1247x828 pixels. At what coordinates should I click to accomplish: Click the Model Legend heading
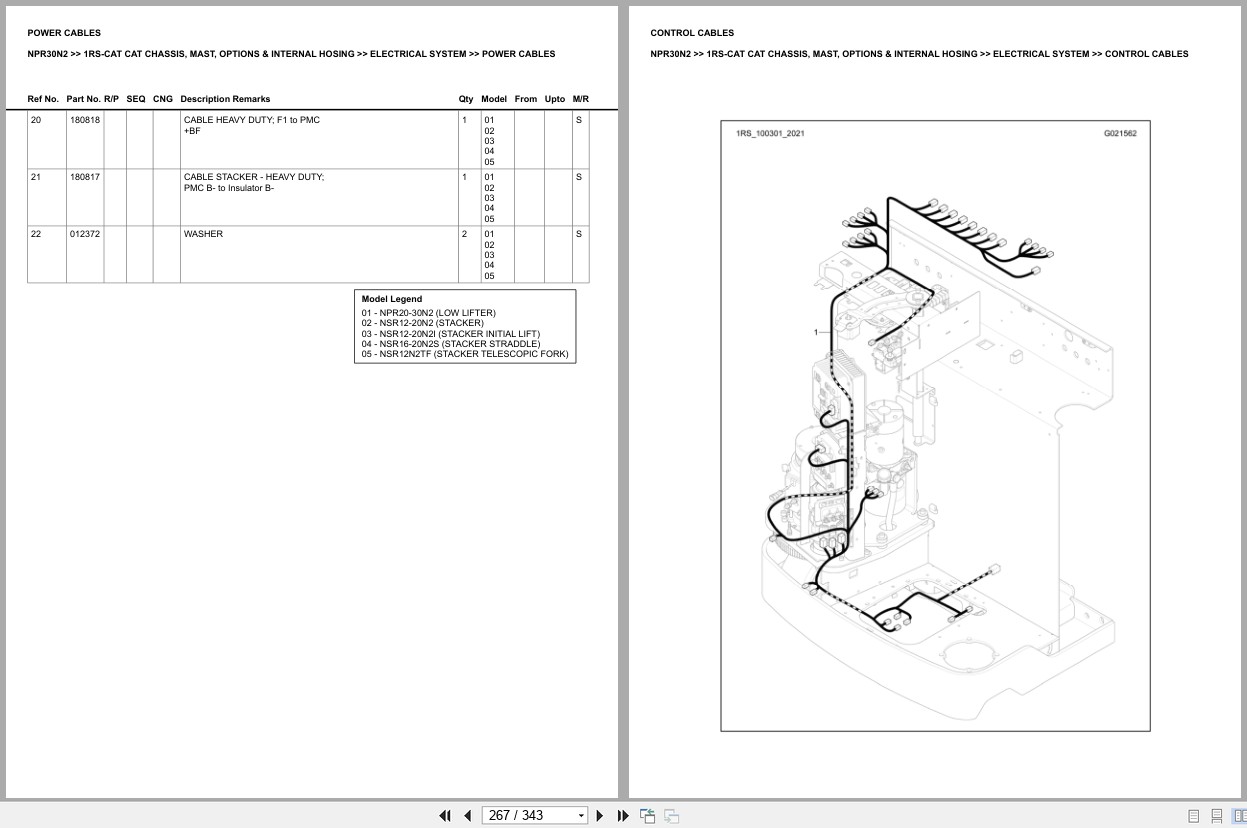[x=392, y=299]
